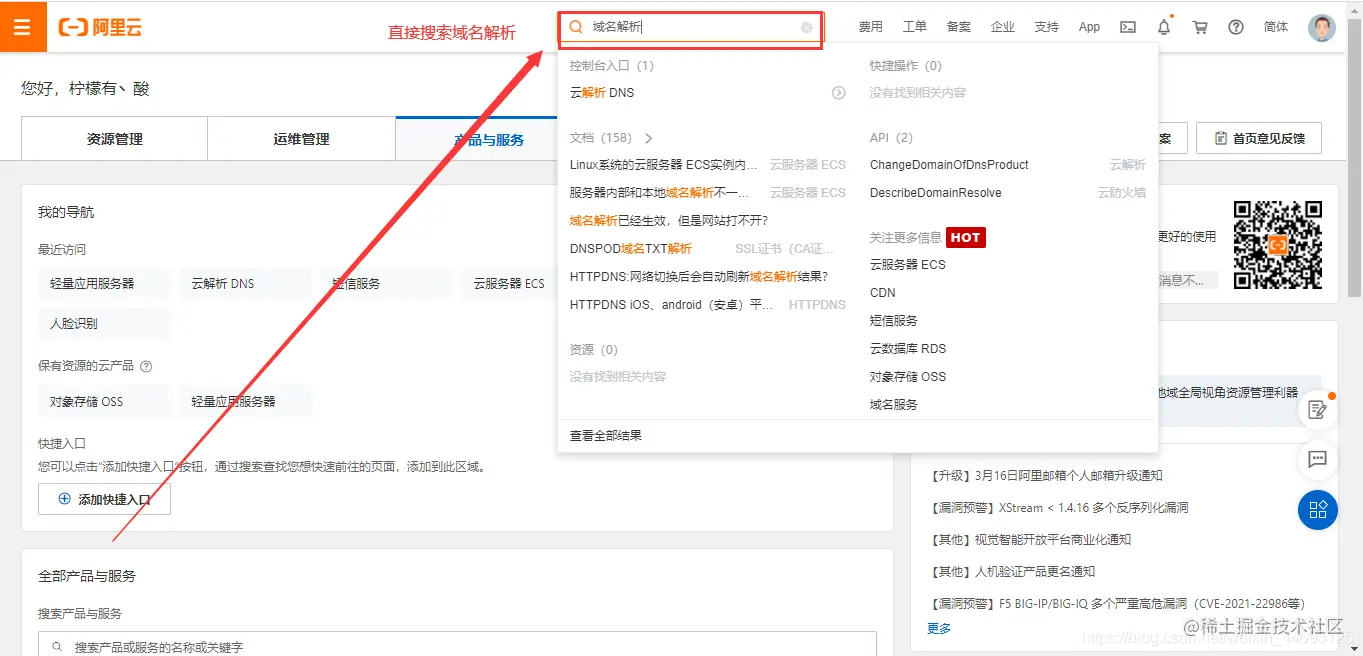Open the notifications bell
The image size is (1363, 656).
pyautogui.click(x=1163, y=26)
